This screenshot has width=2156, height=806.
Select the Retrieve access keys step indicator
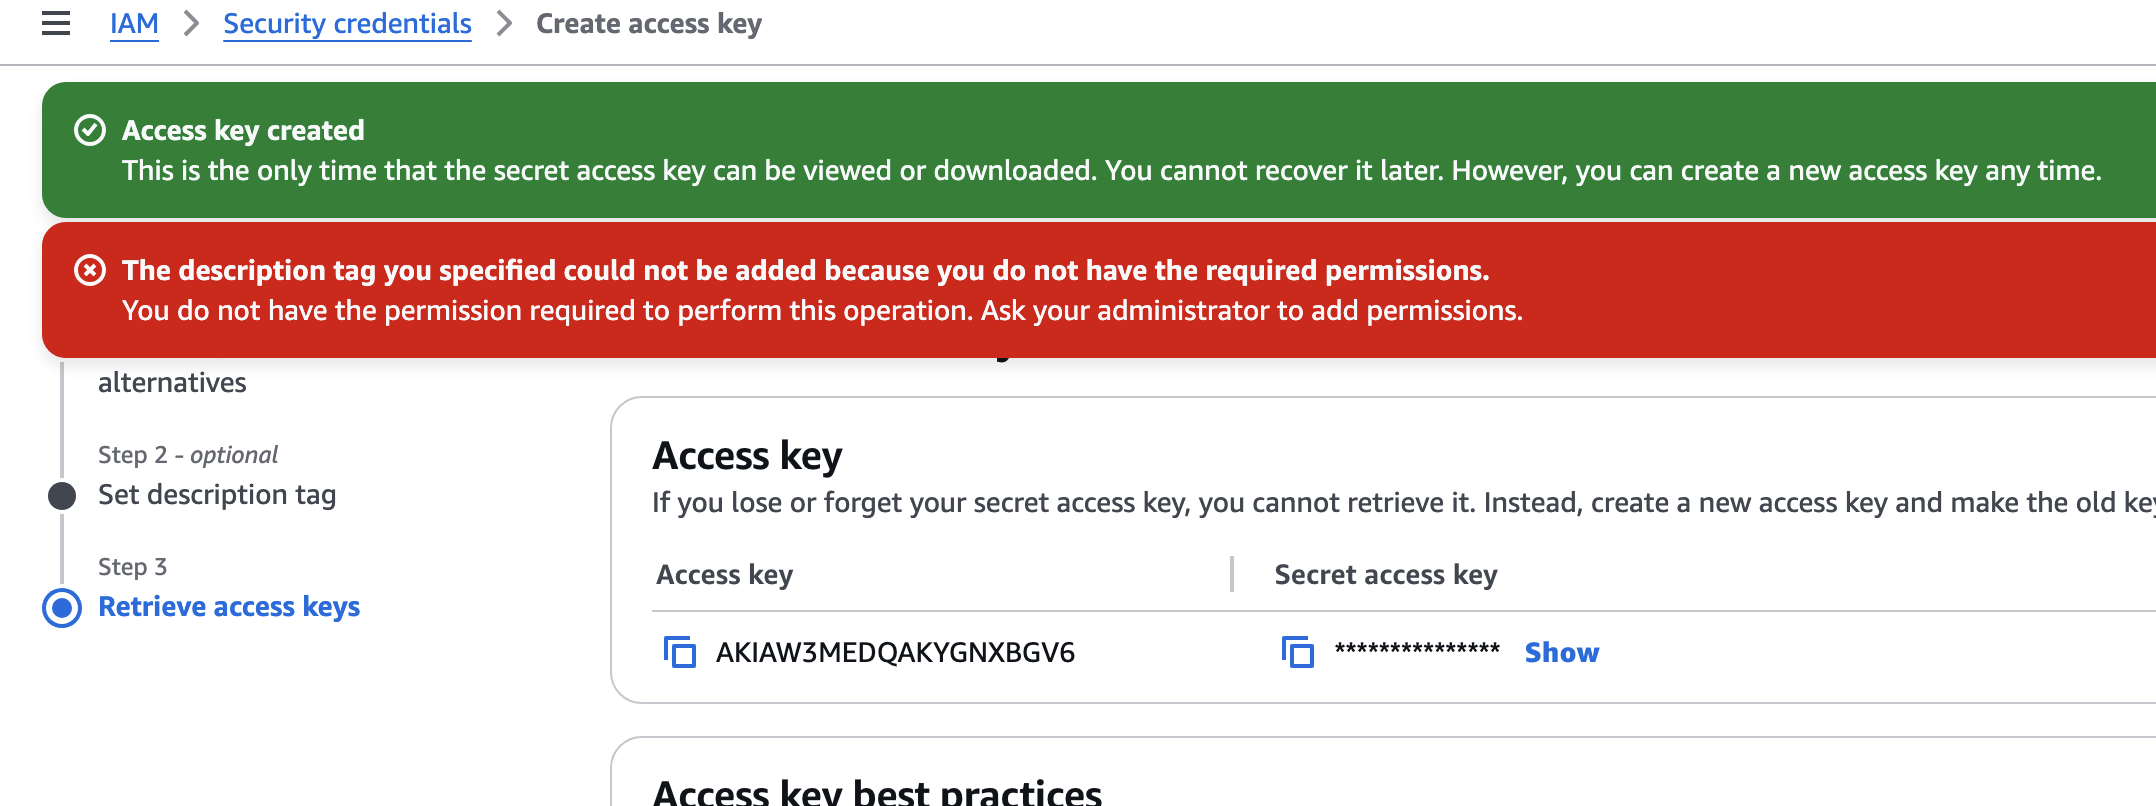[x=62, y=607]
